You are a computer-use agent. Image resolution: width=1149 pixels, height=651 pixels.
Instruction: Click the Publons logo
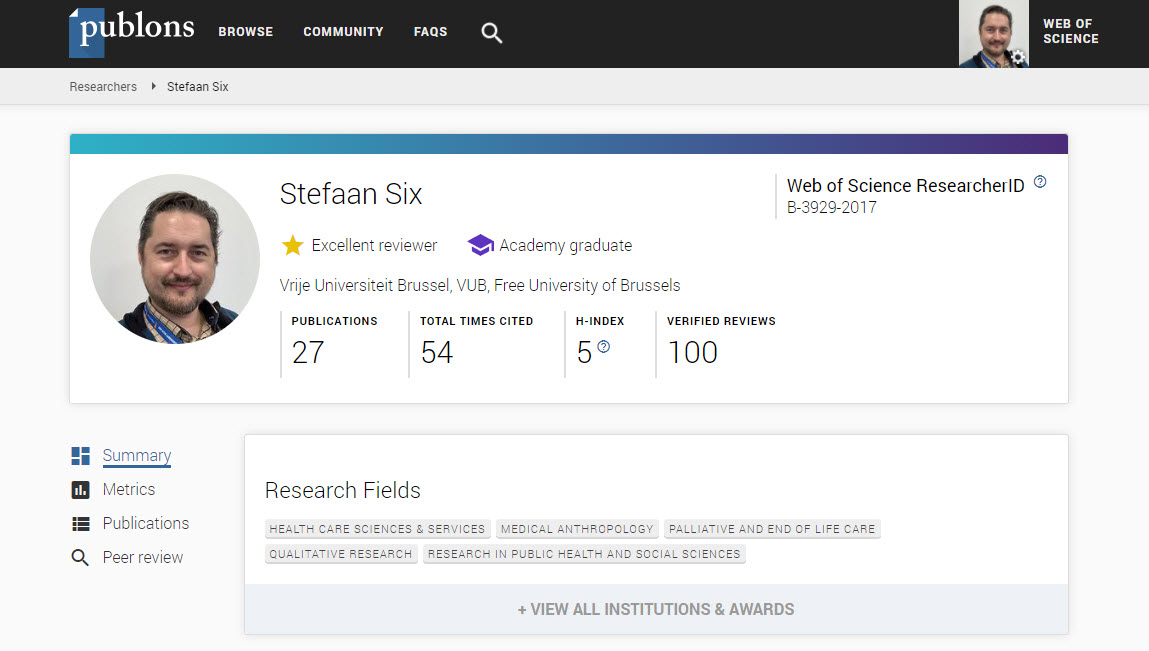[x=132, y=32]
